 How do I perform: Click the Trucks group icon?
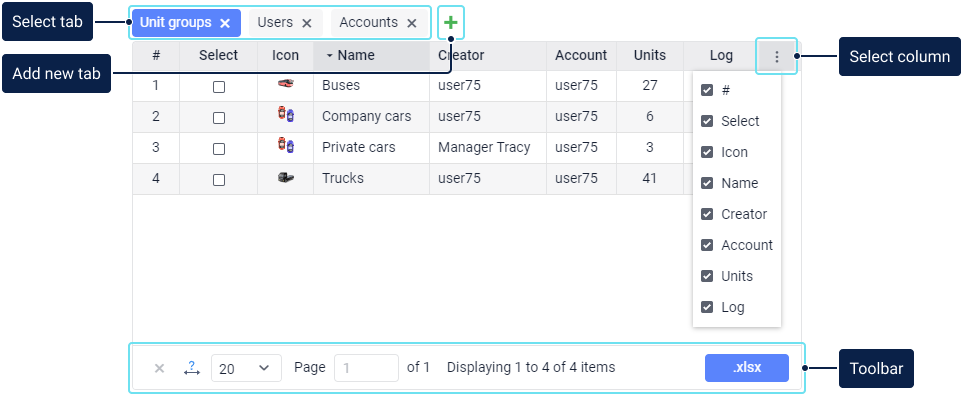pos(286,177)
